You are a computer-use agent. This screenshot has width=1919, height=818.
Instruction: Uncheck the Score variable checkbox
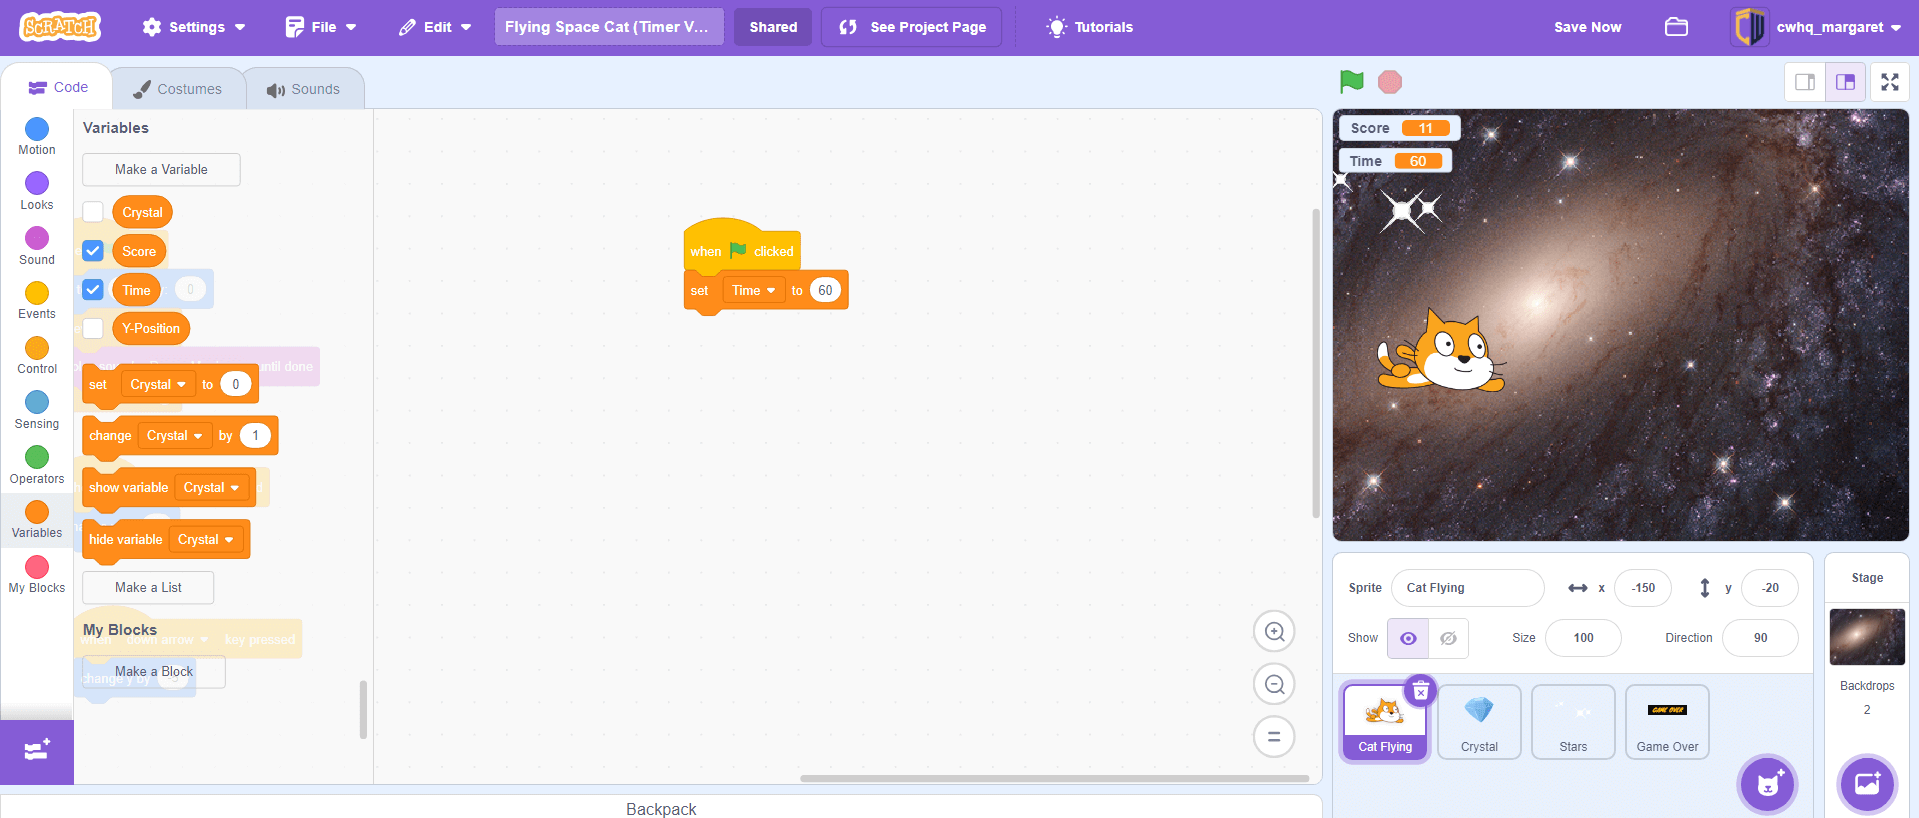[93, 251]
